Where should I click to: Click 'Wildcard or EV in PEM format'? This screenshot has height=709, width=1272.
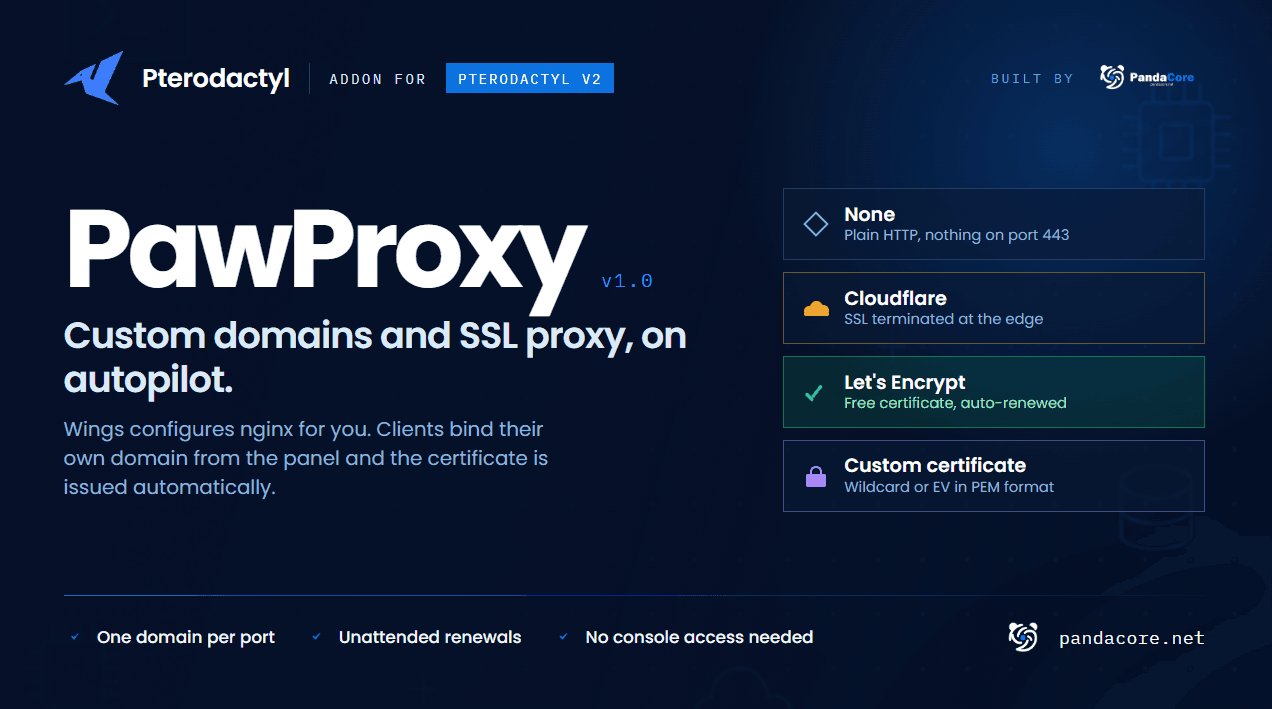[x=950, y=487]
